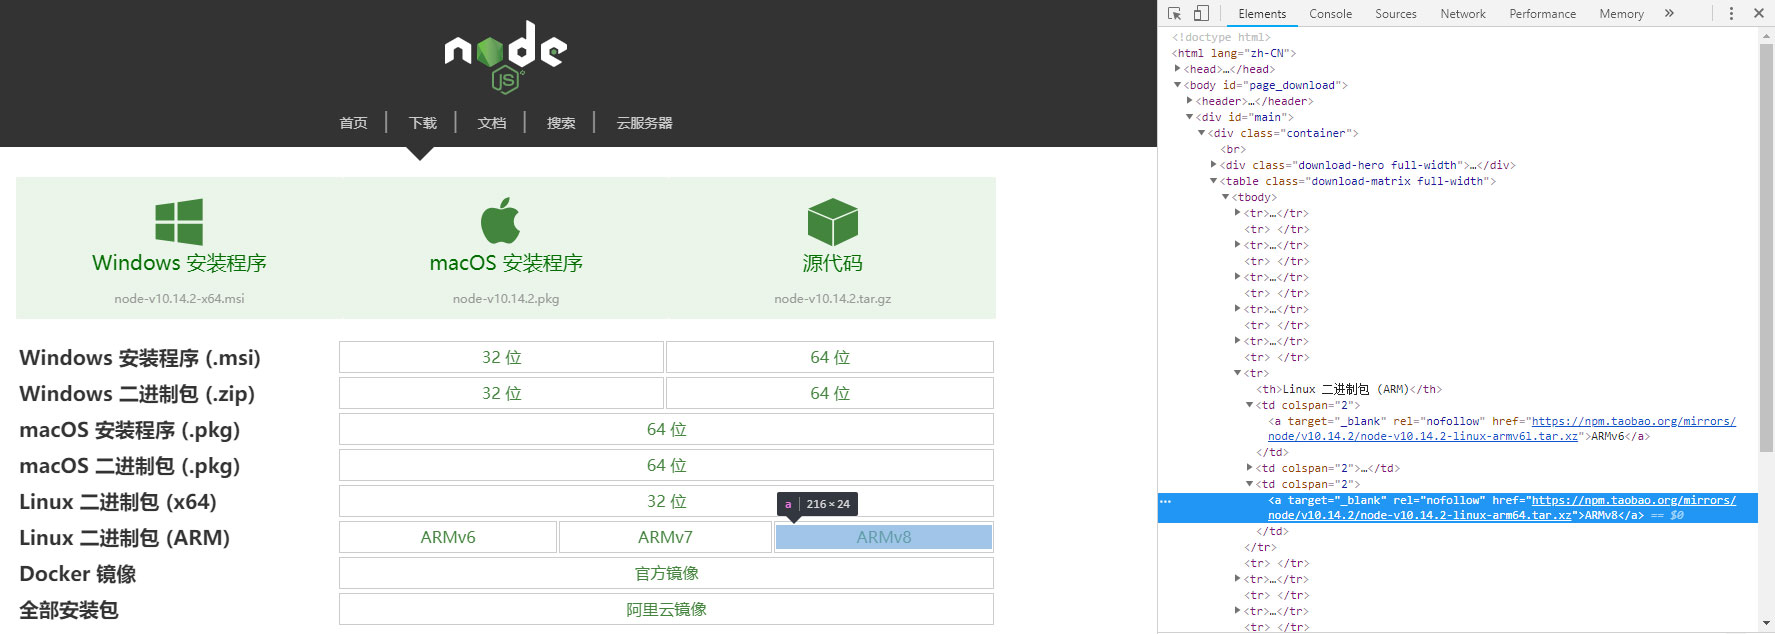
Task: Show more DevTools tabs chevron
Action: (1669, 13)
